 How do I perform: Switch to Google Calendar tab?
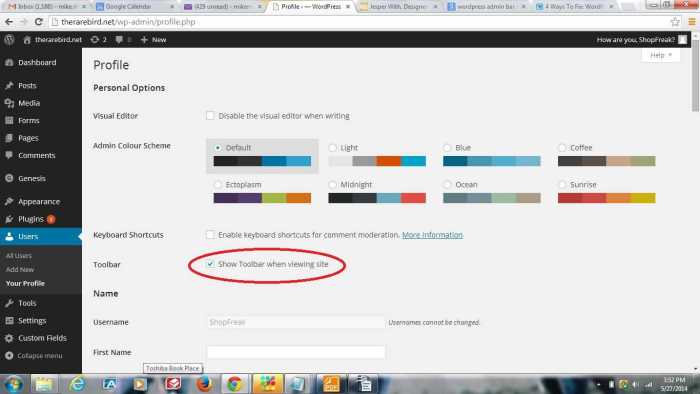(x=134, y=7)
